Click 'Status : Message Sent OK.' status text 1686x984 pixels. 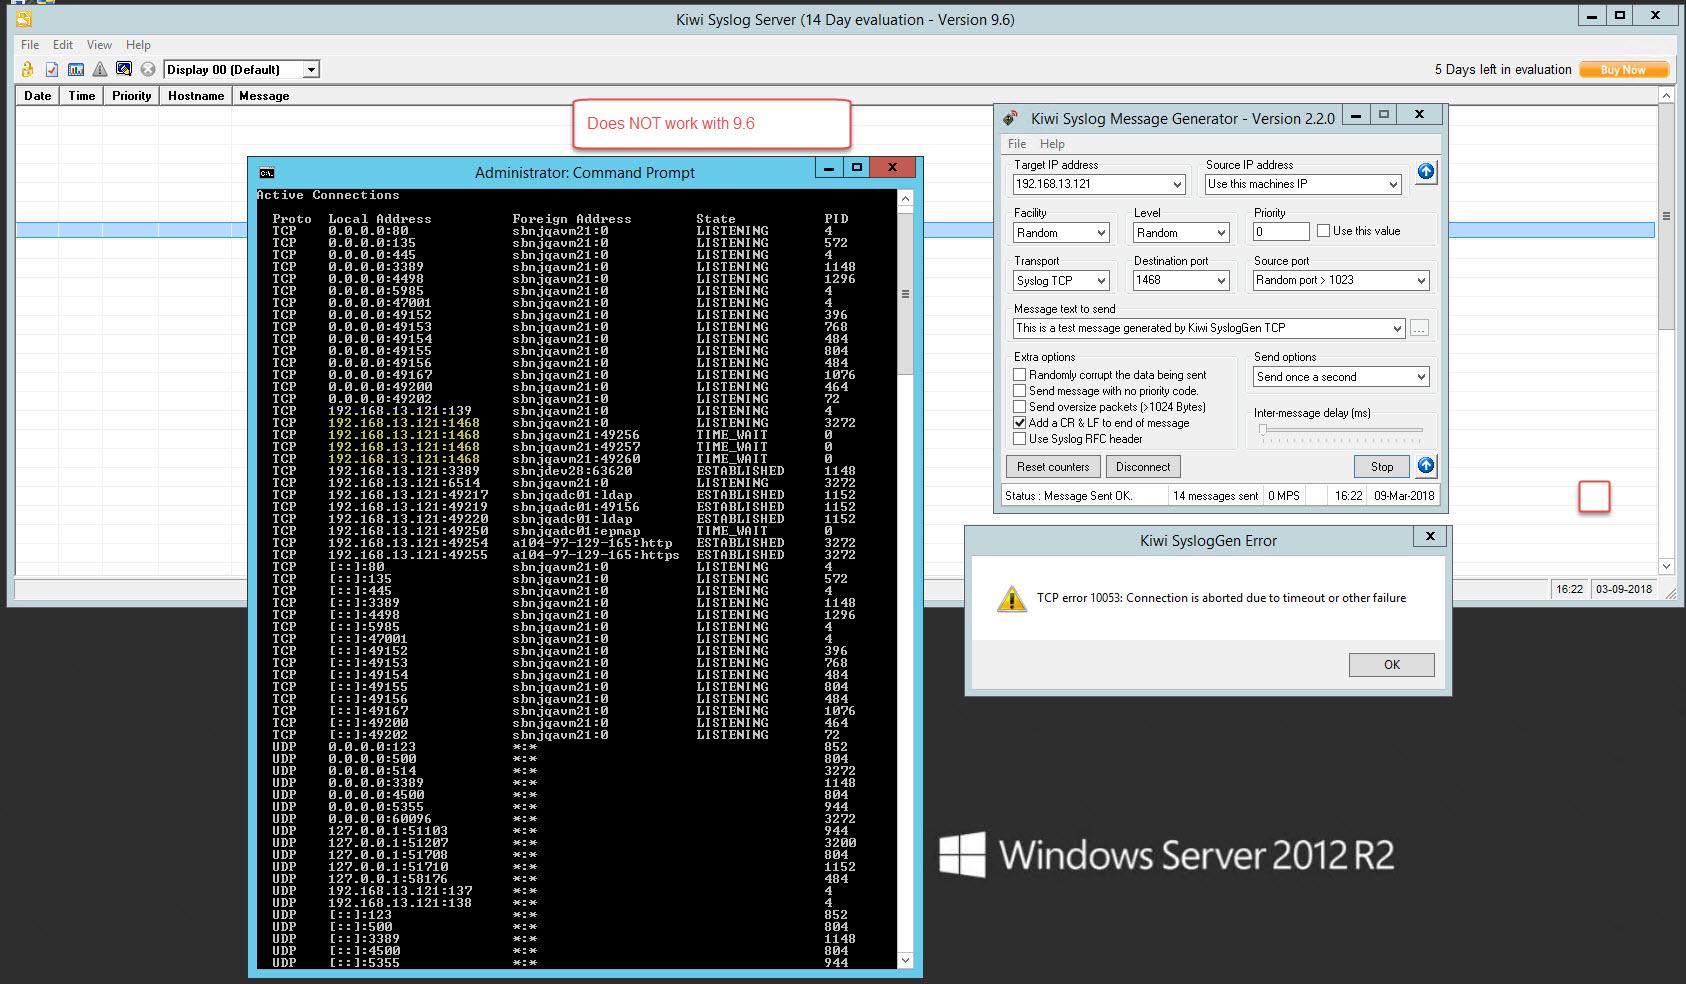[x=1068, y=496]
